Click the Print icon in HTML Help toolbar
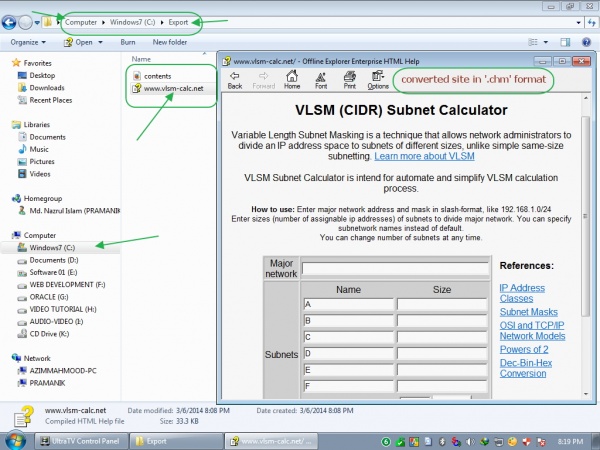The image size is (600, 450). tap(349, 80)
